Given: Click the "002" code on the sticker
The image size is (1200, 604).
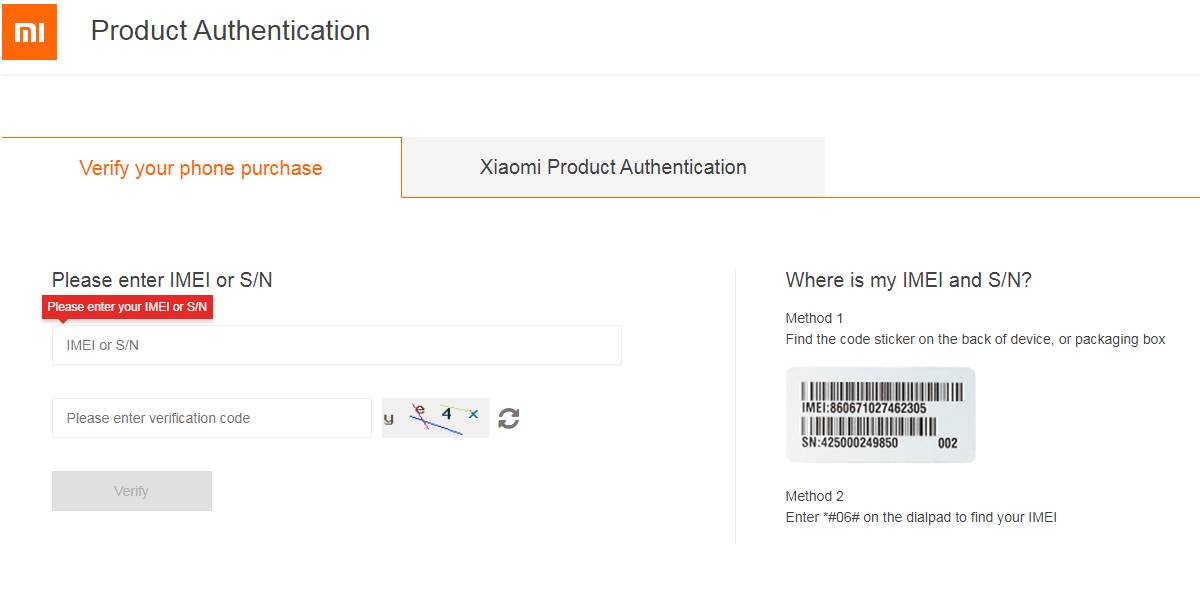Looking at the screenshot, I should [947, 443].
